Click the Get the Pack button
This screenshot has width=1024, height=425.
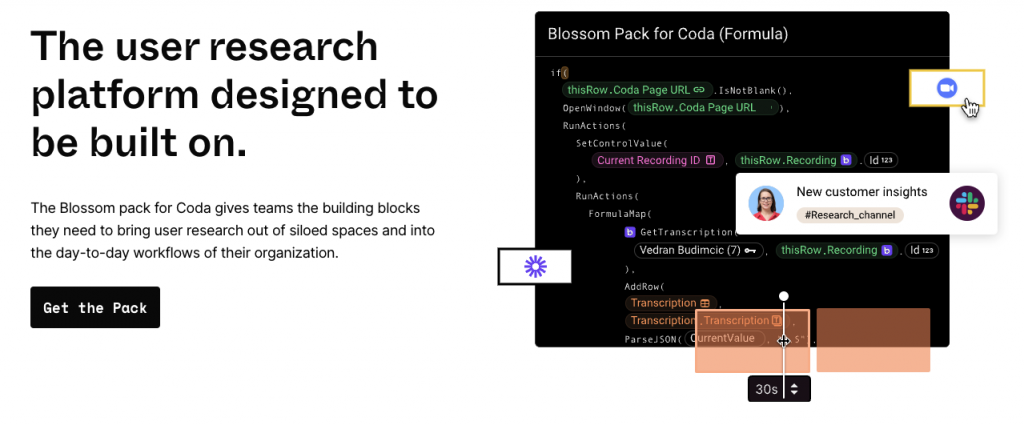(x=95, y=307)
